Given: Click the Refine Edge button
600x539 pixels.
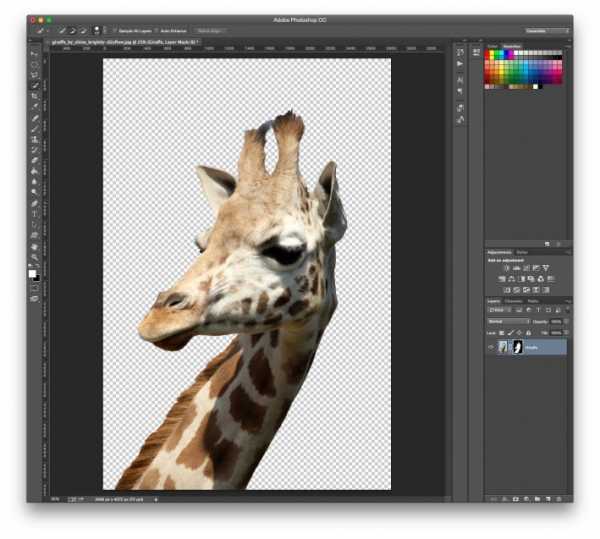Looking at the screenshot, I should pyautogui.click(x=210, y=31).
